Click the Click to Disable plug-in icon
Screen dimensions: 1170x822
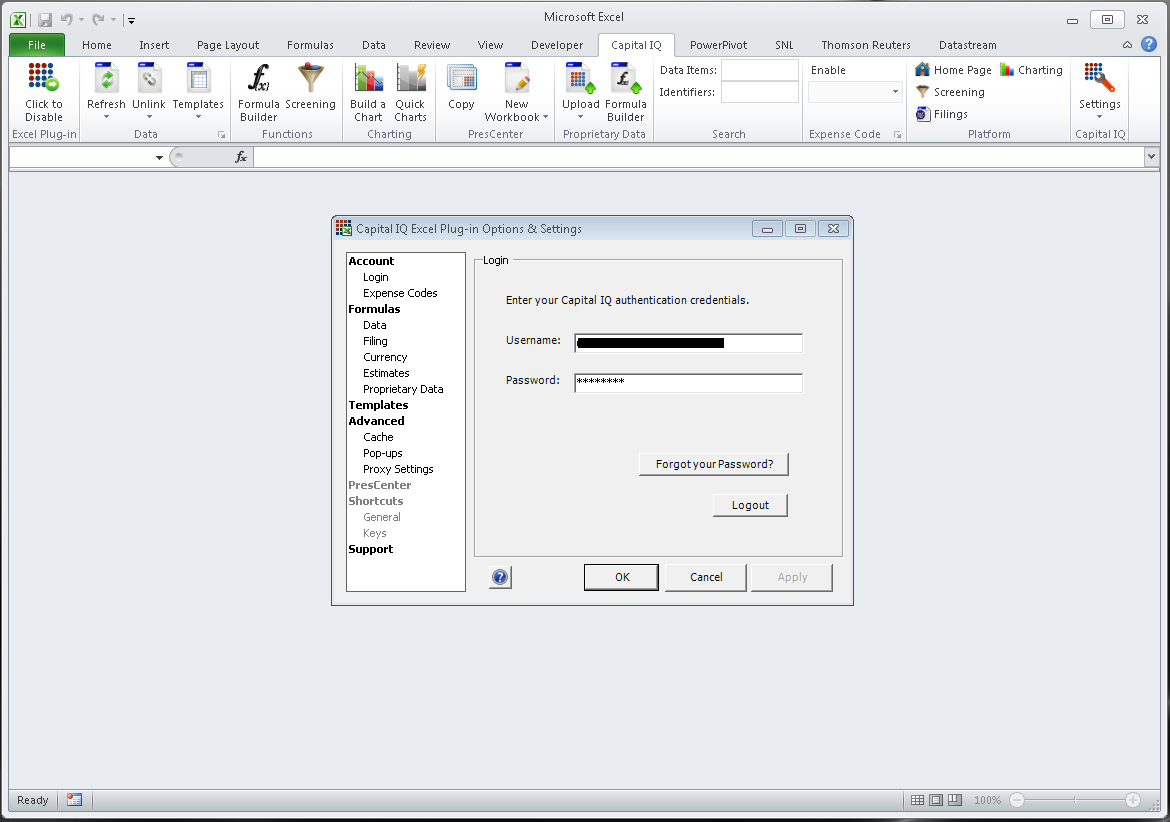tap(43, 78)
